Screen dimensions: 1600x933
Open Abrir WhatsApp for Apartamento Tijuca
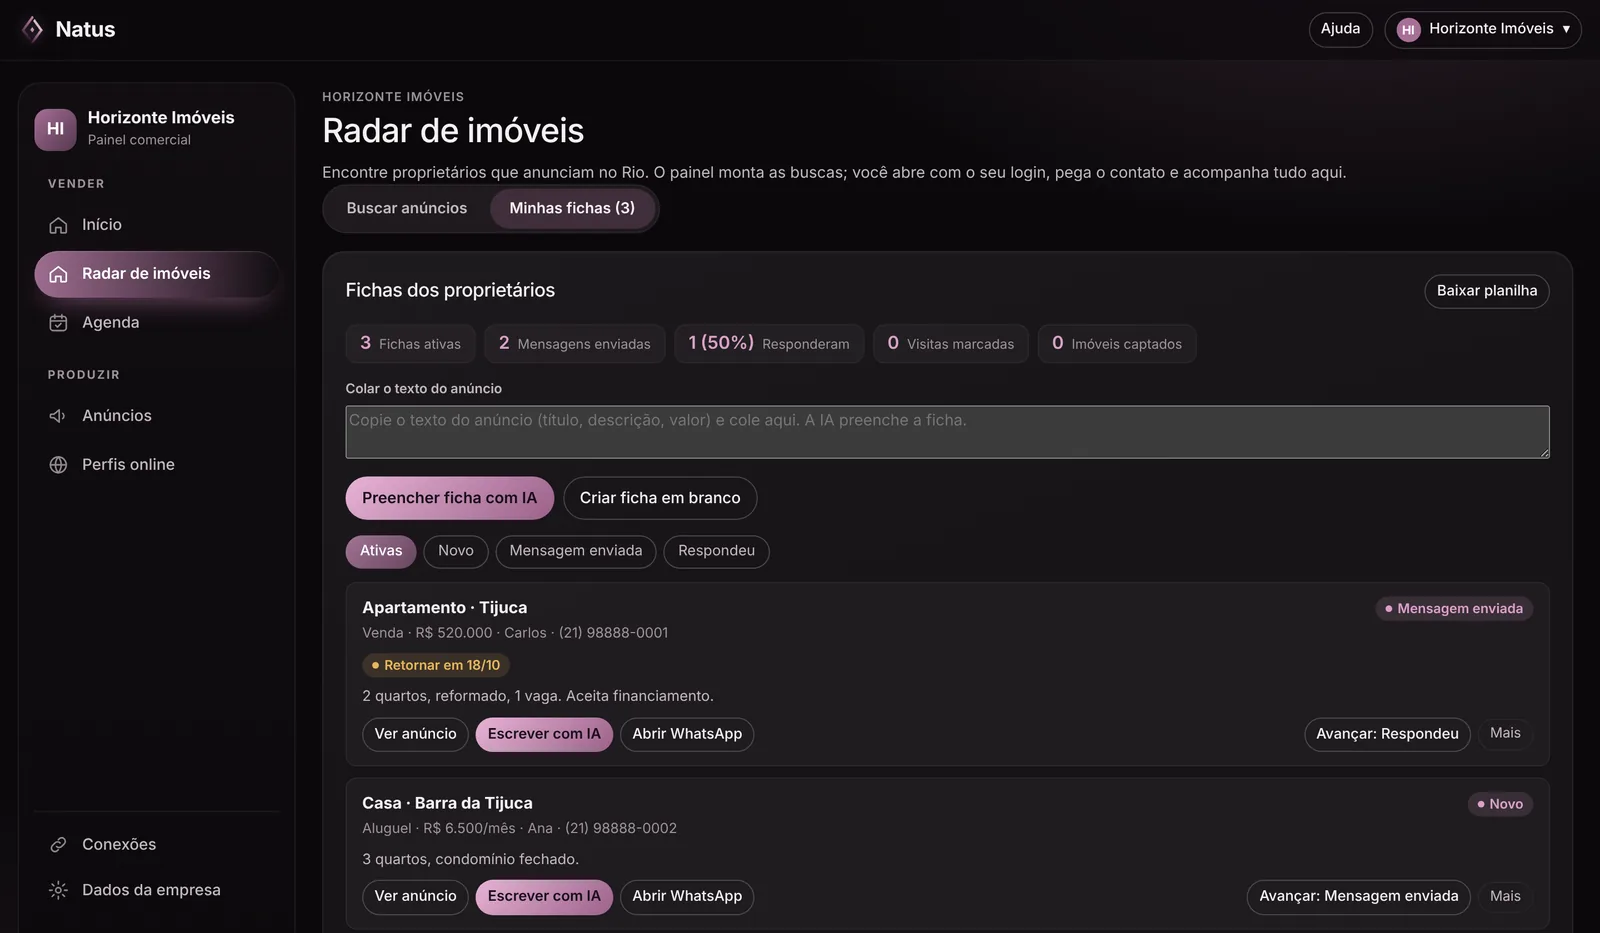click(x=687, y=734)
